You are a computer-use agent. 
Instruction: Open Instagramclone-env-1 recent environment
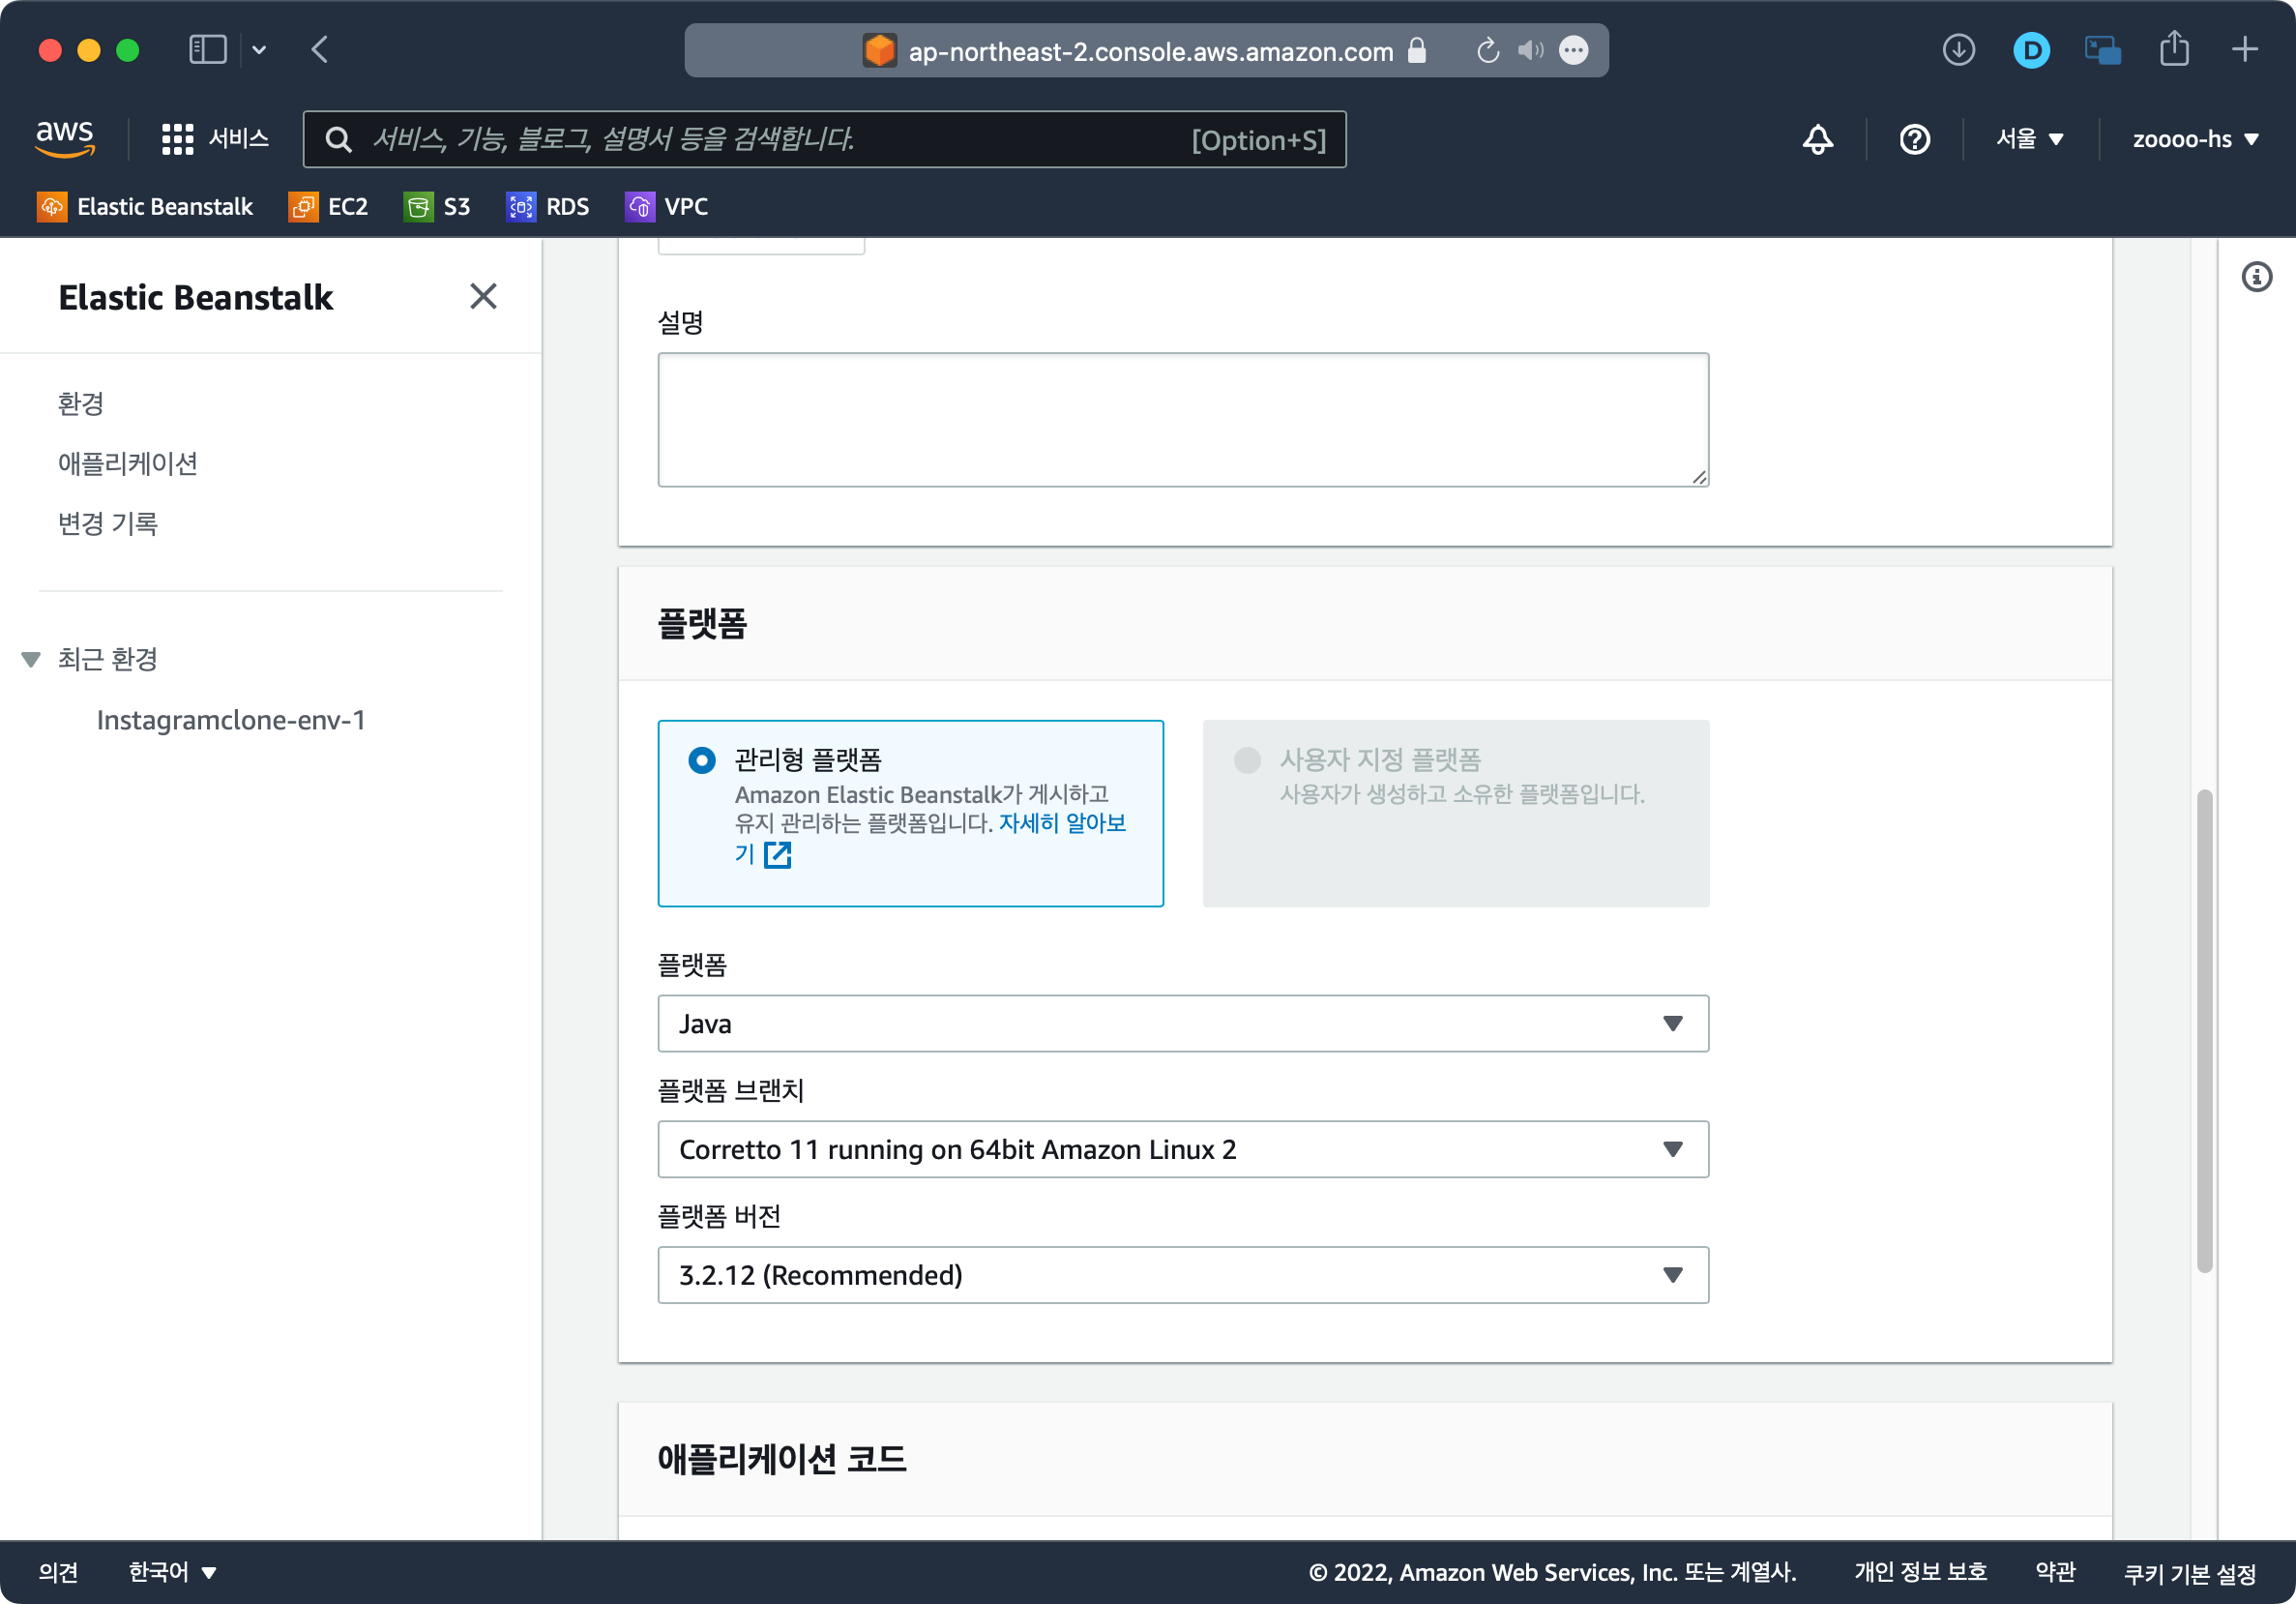click(231, 720)
